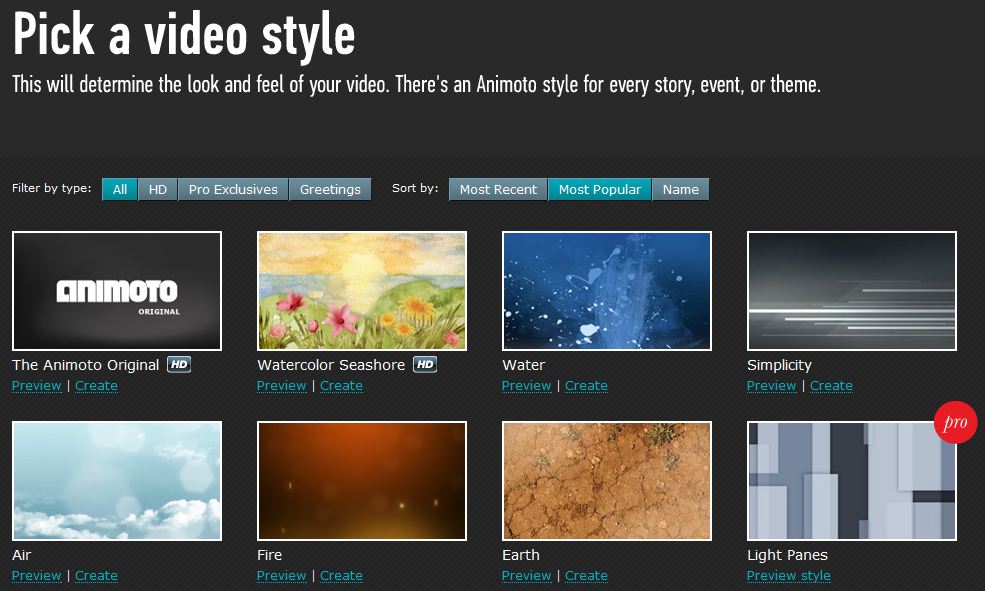Preview the Air style
The image size is (985, 591).
tap(36, 576)
